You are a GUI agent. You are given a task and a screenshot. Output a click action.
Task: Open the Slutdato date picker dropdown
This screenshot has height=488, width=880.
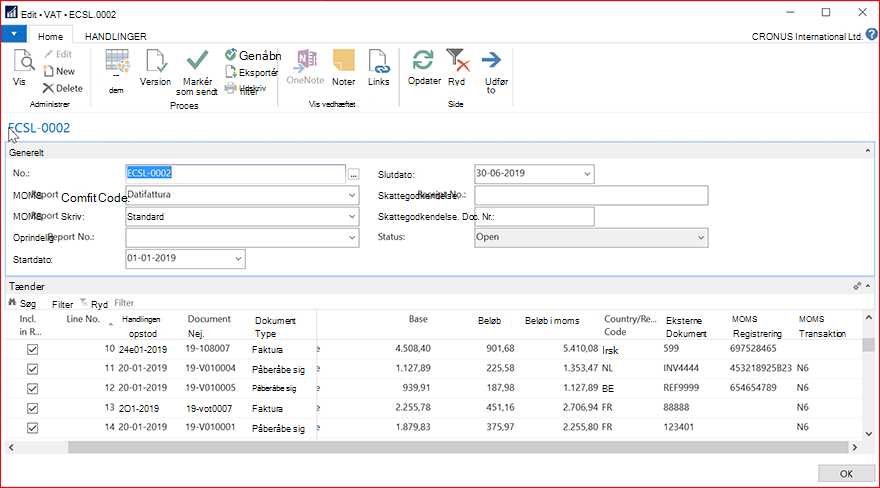(x=587, y=174)
